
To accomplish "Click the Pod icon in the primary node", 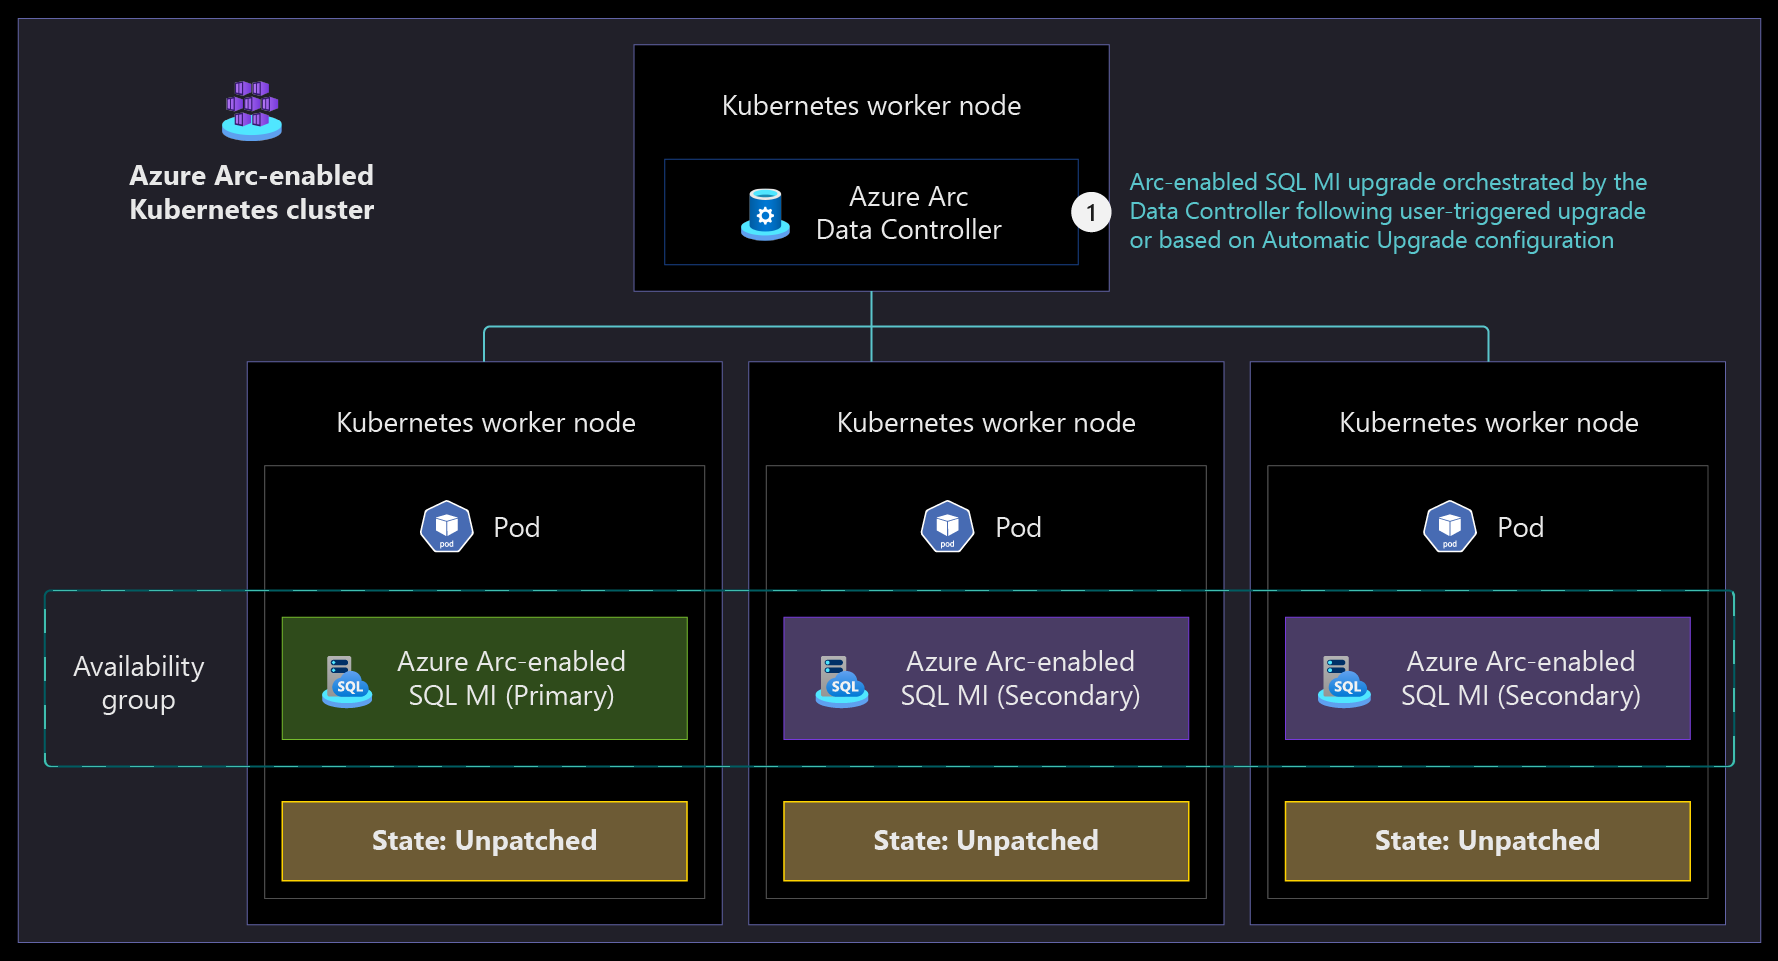I will pos(446,526).
